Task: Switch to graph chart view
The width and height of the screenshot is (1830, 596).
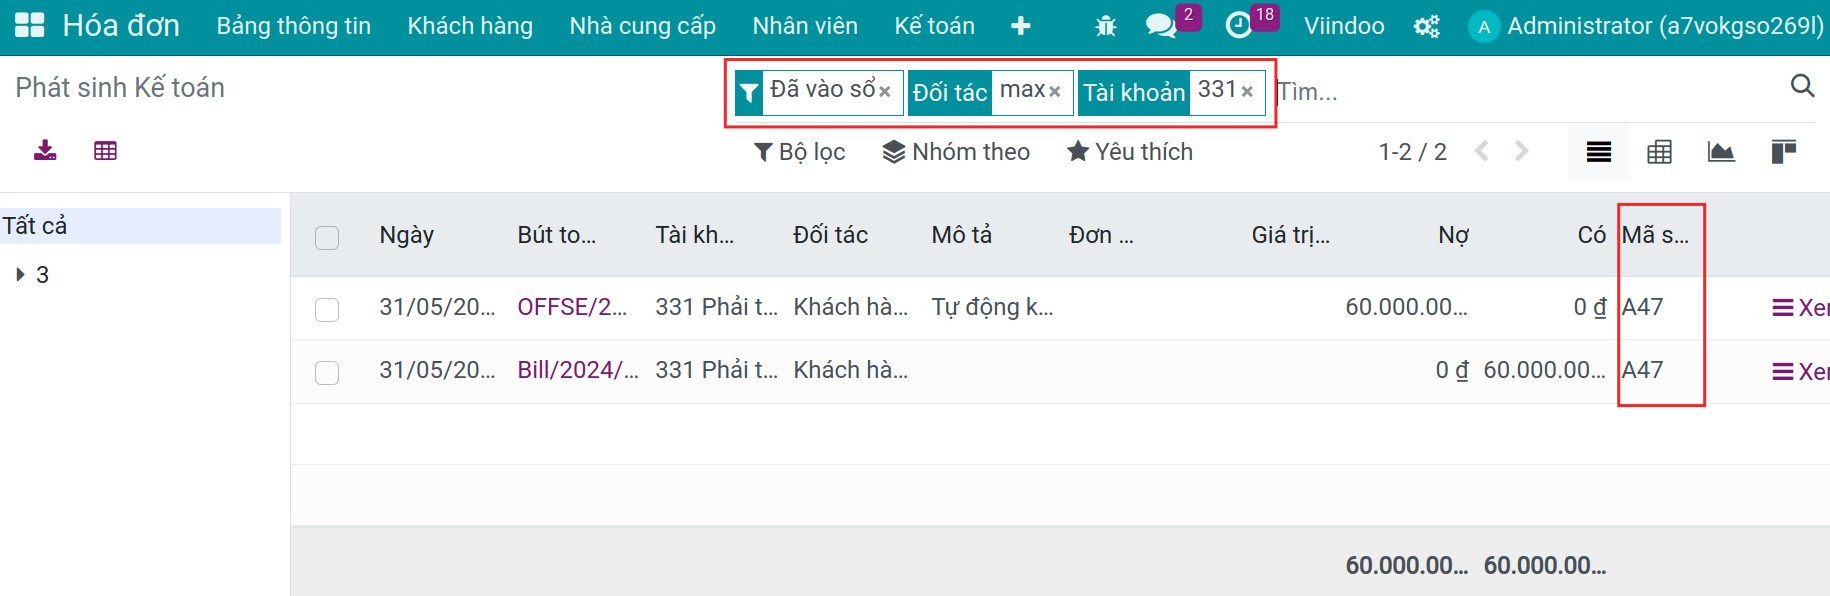Action: click(x=1721, y=152)
